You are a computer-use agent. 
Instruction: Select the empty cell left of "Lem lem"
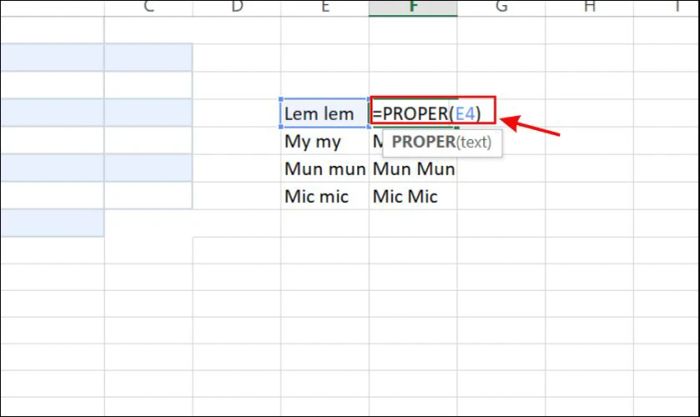pos(237,114)
